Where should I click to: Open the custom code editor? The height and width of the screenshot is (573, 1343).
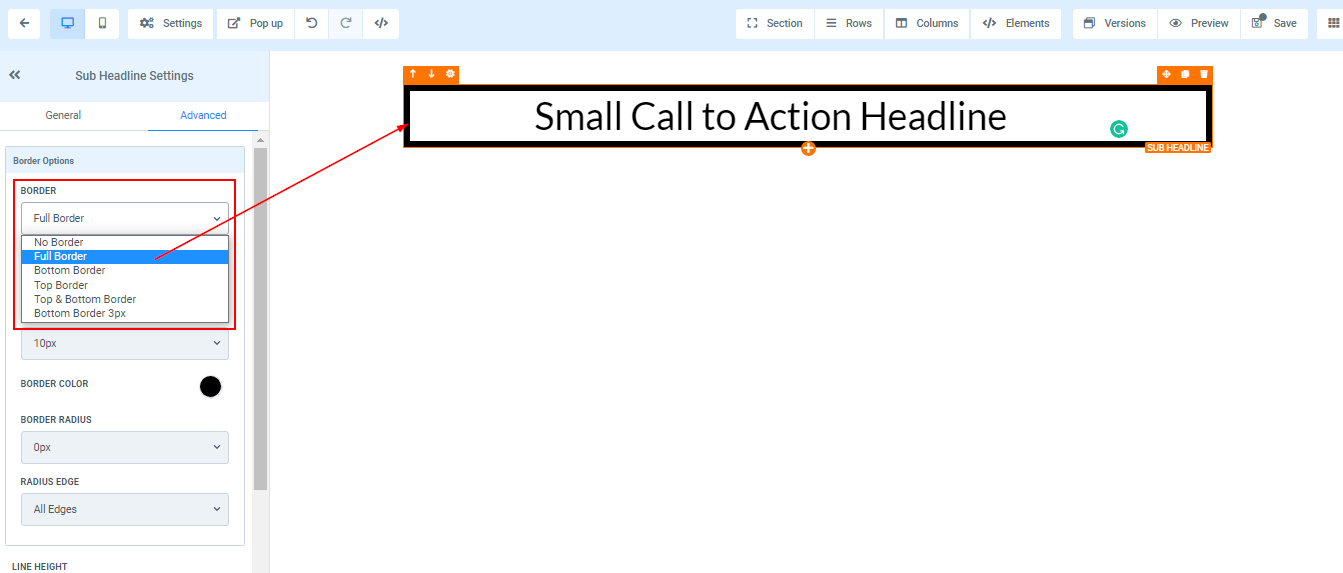(381, 23)
